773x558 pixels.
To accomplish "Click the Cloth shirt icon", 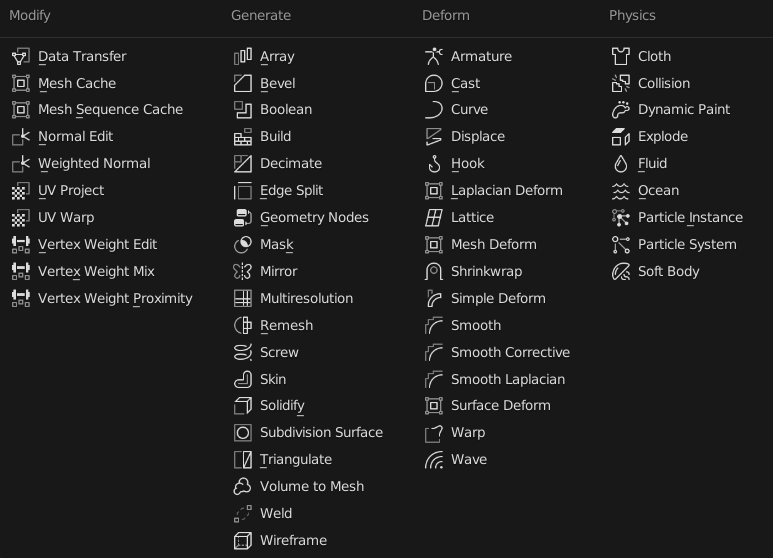I will (x=621, y=57).
